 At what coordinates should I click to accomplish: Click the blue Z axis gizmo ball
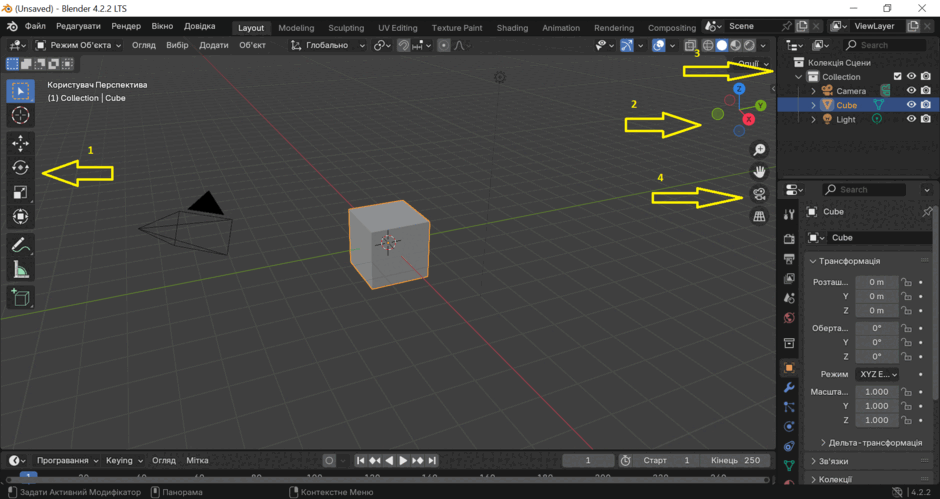[739, 89]
